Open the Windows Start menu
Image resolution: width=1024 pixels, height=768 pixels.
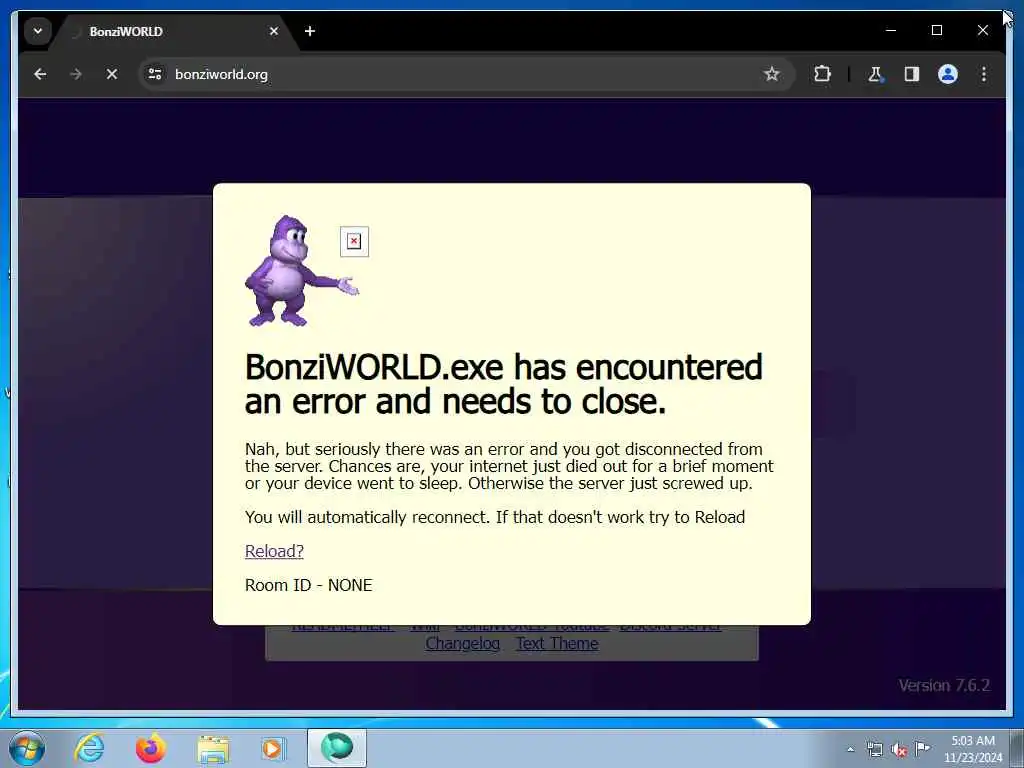[x=27, y=748]
